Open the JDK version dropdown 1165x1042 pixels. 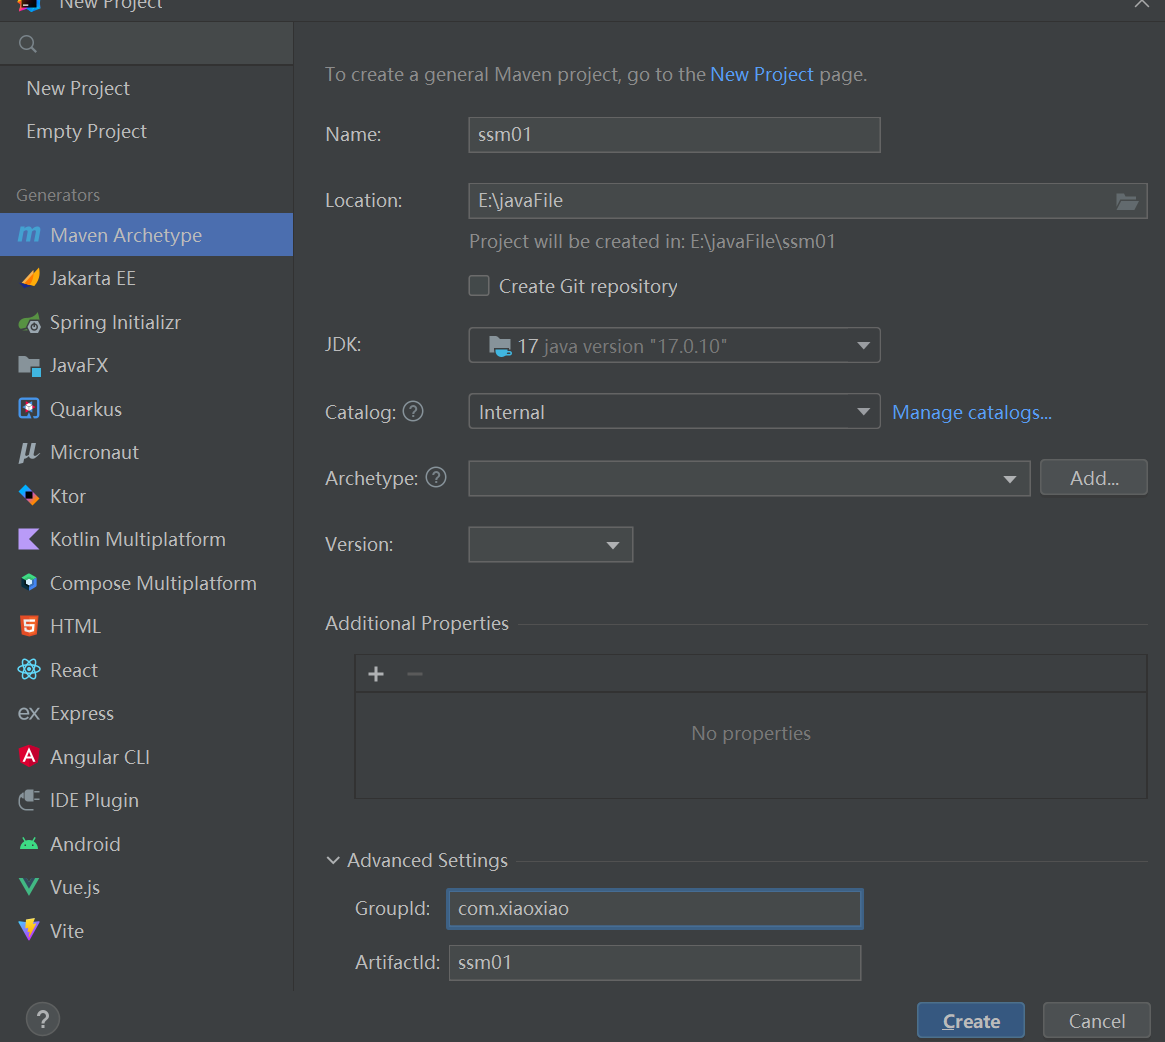click(x=674, y=346)
